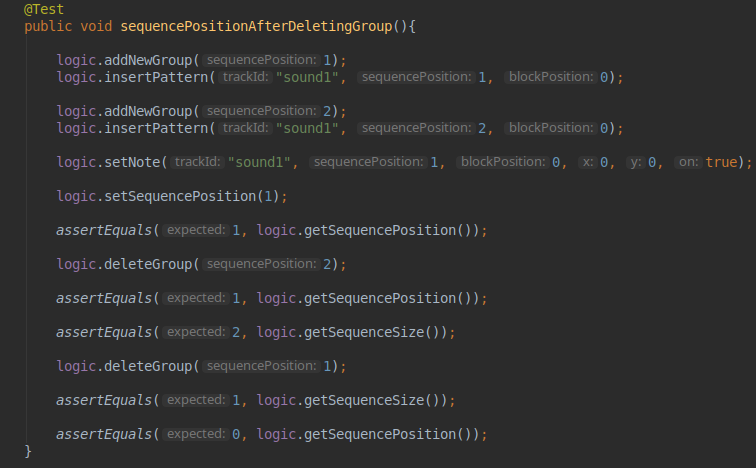Click getSequencePosition on the expected 0 line
This screenshot has height=468, width=756.
[380, 434]
